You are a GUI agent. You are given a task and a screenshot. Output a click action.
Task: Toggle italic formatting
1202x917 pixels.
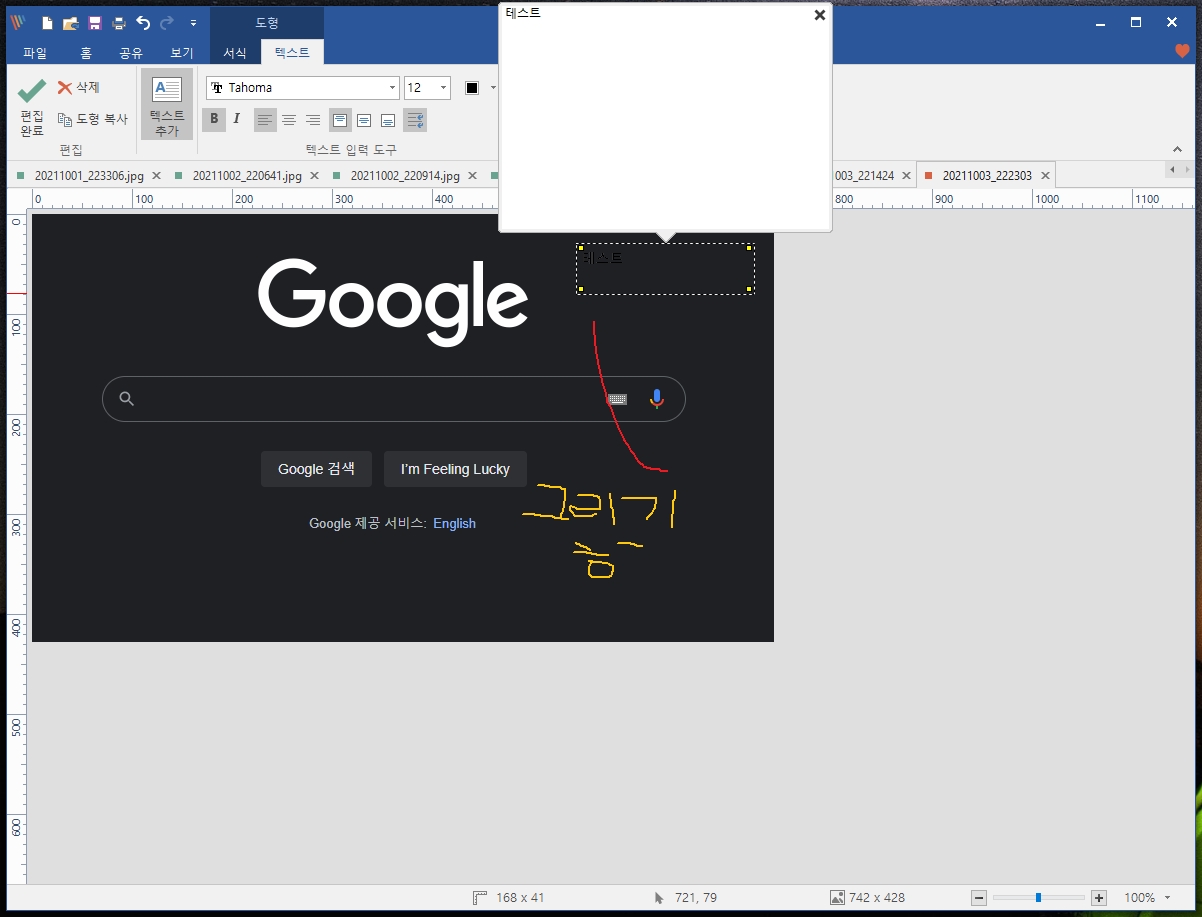[237, 120]
